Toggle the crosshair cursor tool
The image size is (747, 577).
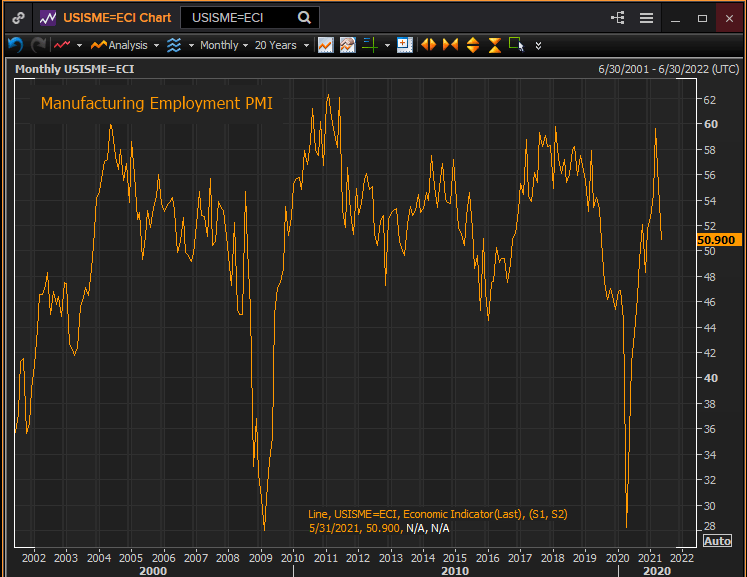[369, 45]
